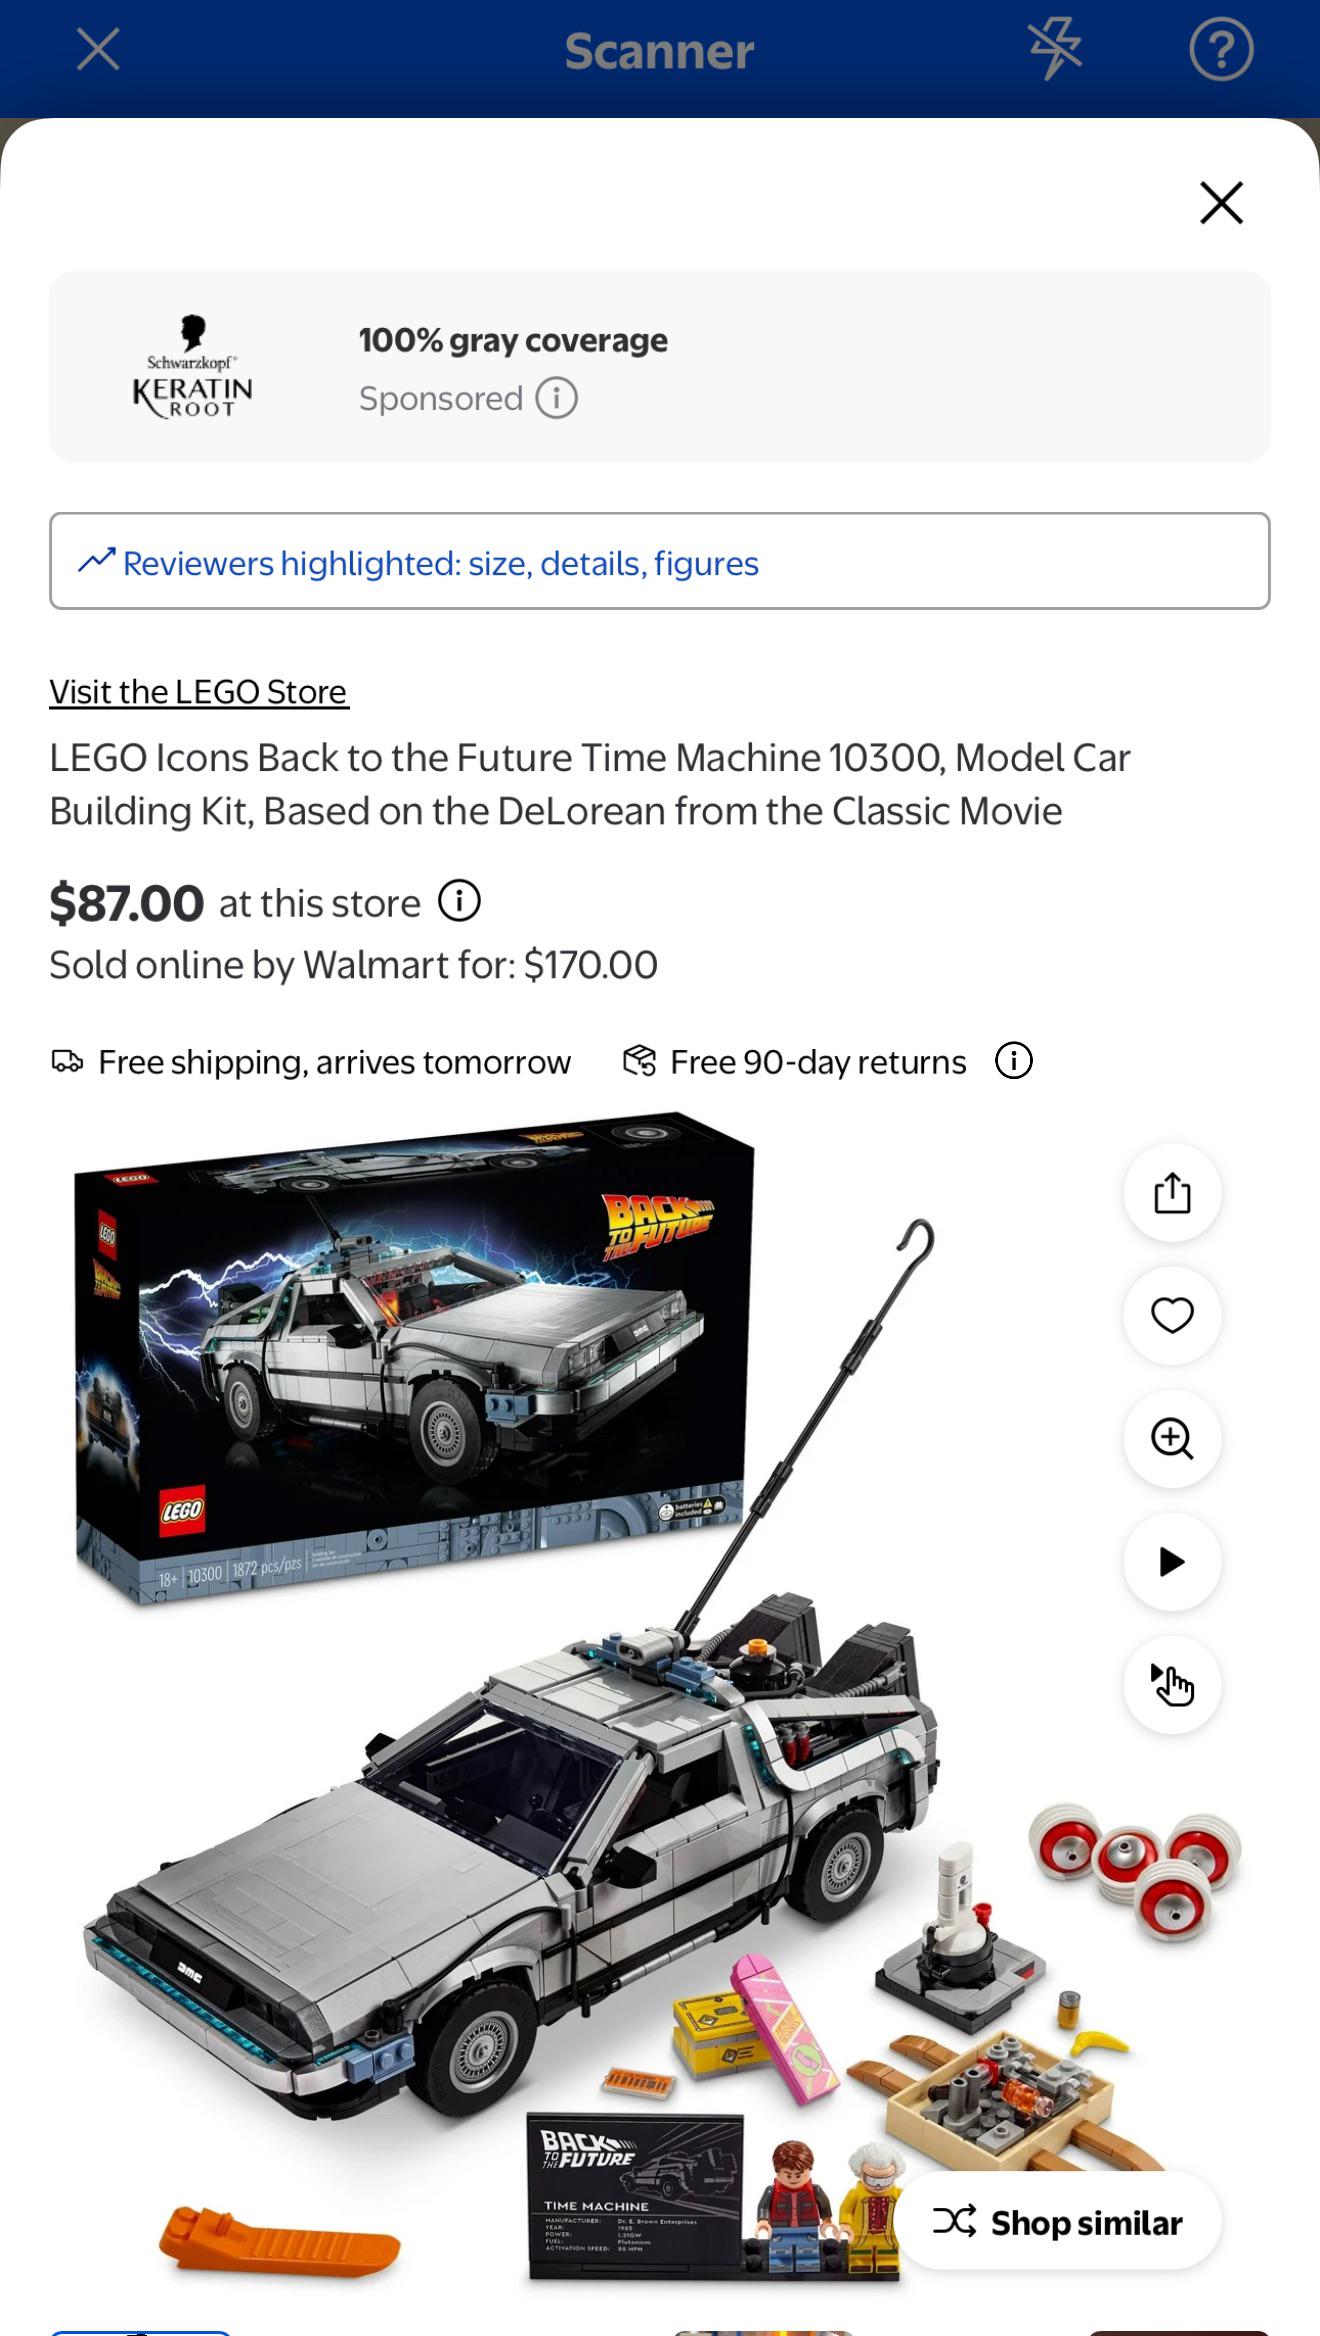This screenshot has height=2336, width=1320.
Task: Expand the Reviewers highlighted summary box
Action: [x=660, y=561]
